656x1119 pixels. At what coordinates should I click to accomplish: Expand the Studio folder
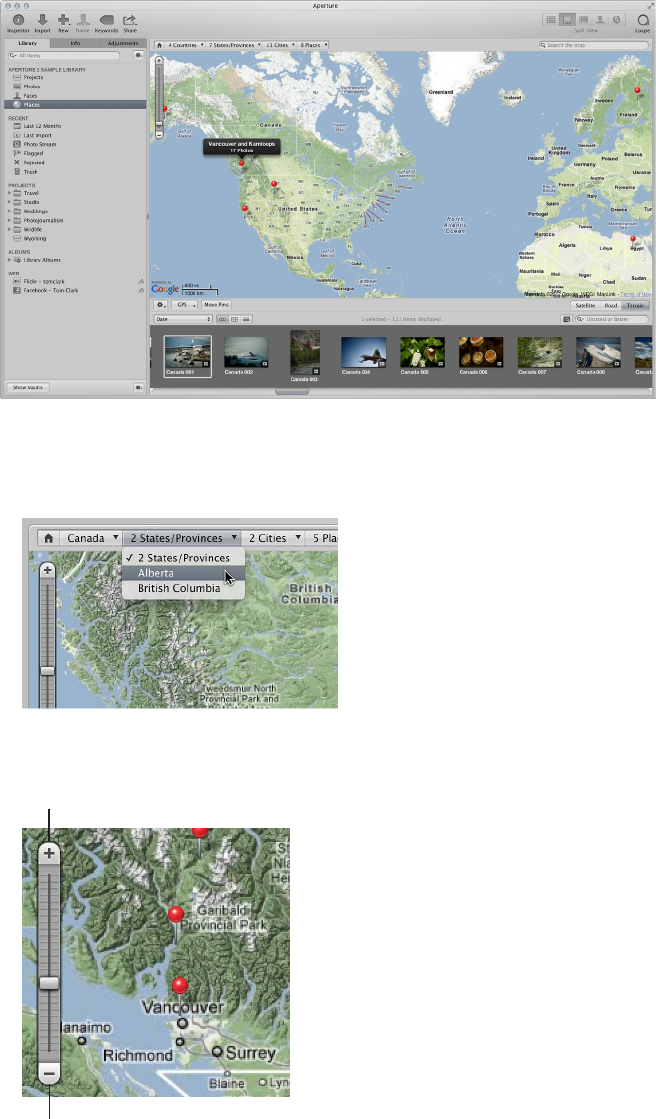(10, 202)
